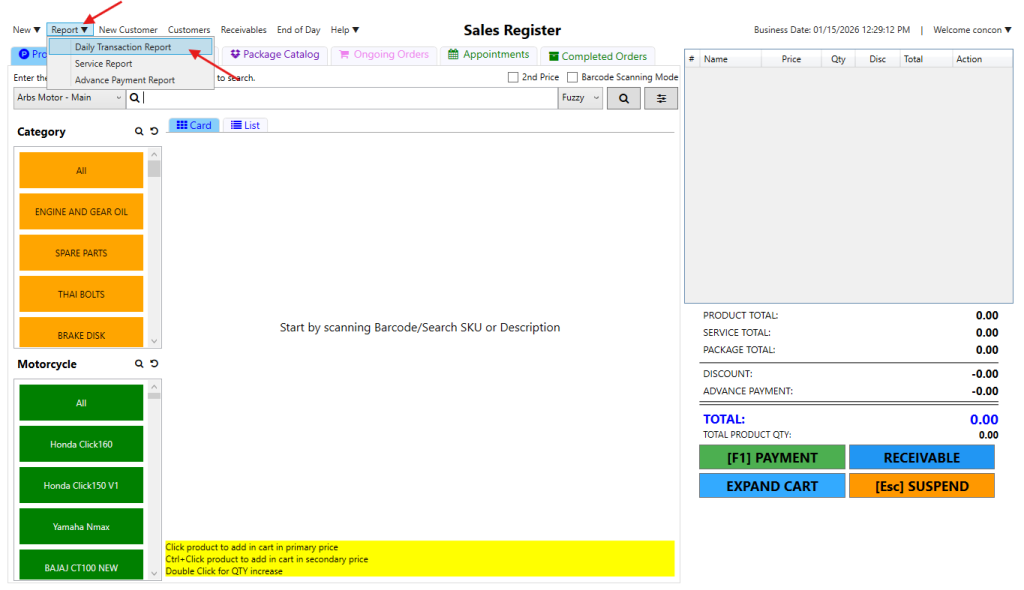
Task: Open the filter settings sliders button
Action: tap(661, 98)
